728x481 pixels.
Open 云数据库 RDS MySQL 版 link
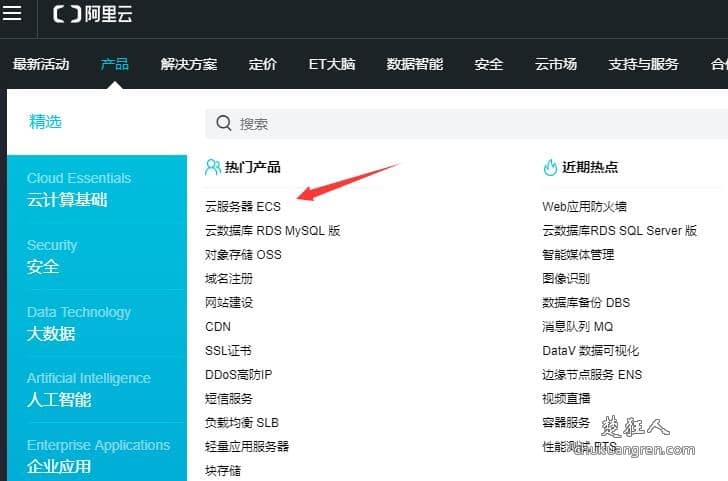(x=273, y=231)
